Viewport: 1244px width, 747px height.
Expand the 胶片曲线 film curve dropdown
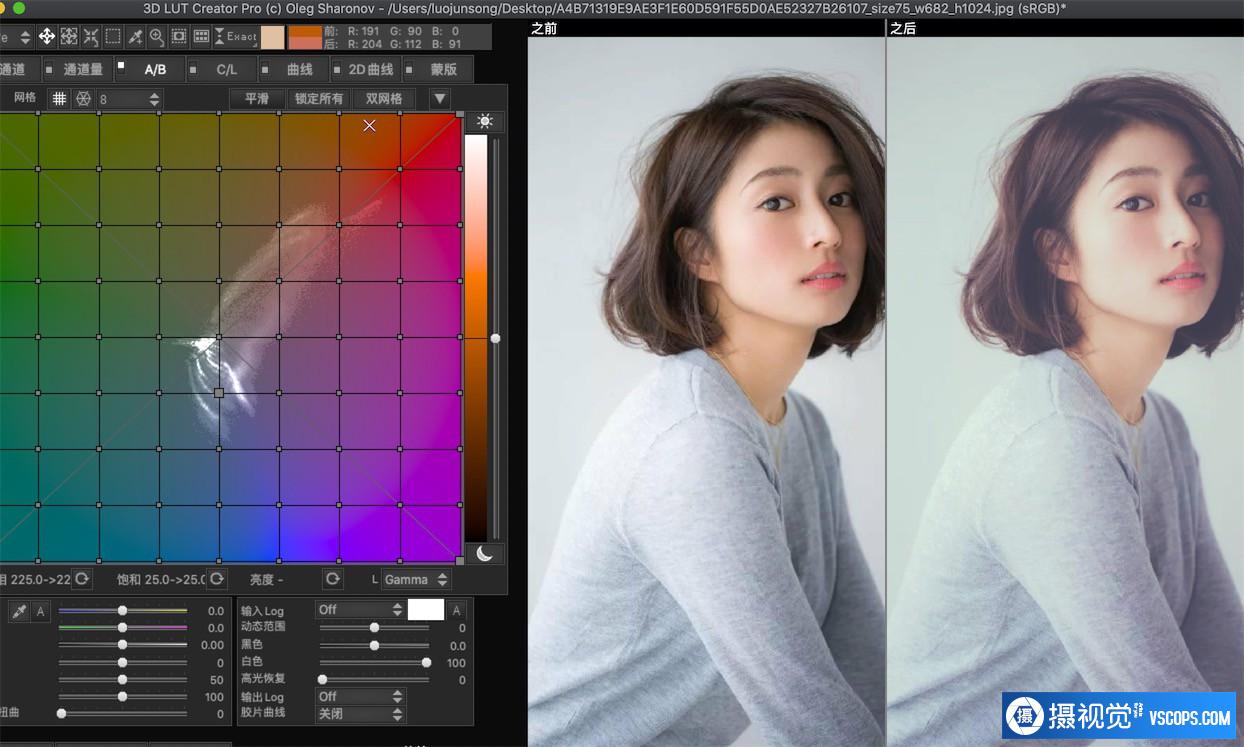coord(360,714)
